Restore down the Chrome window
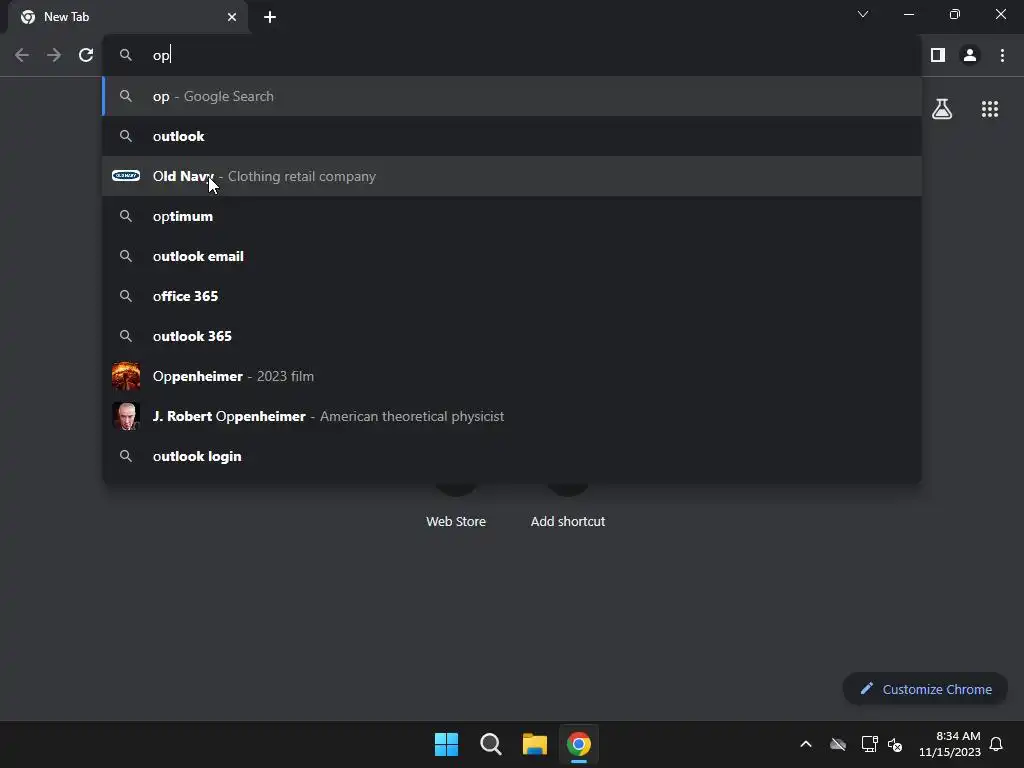The height and width of the screenshot is (768, 1024). tap(955, 14)
